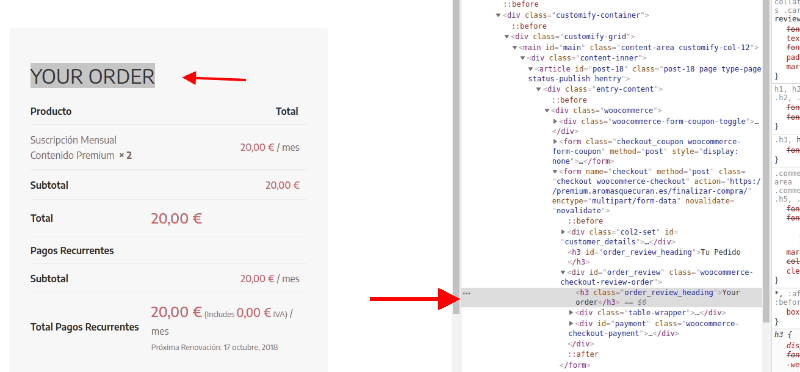Collapse the customify-grid div node

click(507, 37)
